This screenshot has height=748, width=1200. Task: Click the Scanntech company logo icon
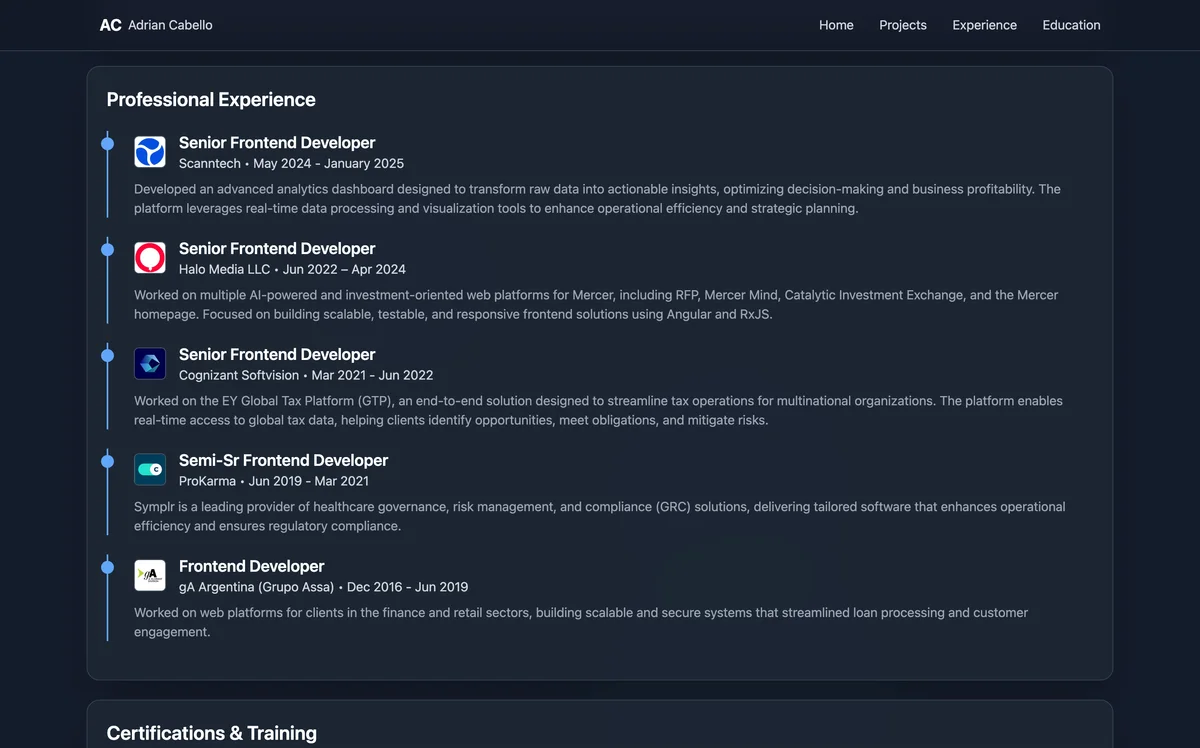pos(150,152)
